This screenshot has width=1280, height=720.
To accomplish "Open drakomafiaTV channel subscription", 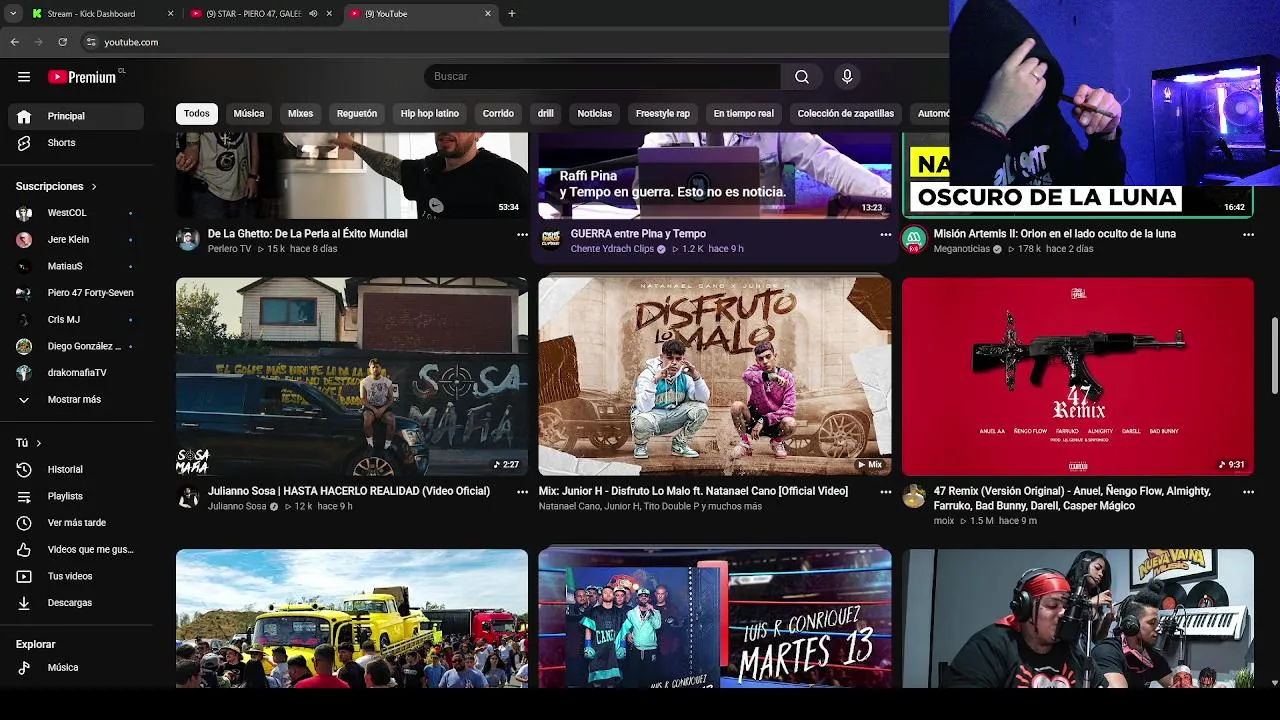I will [76, 373].
